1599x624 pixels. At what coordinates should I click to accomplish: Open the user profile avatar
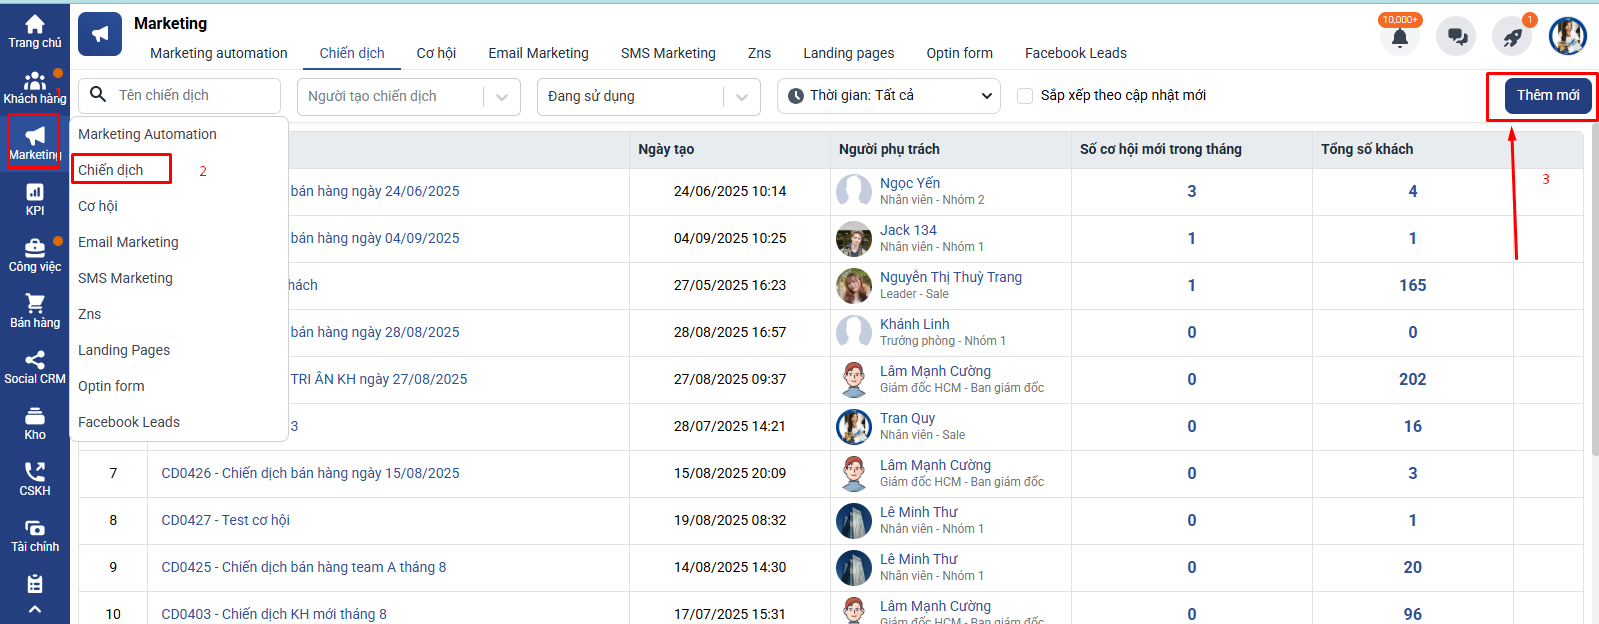[x=1567, y=37]
